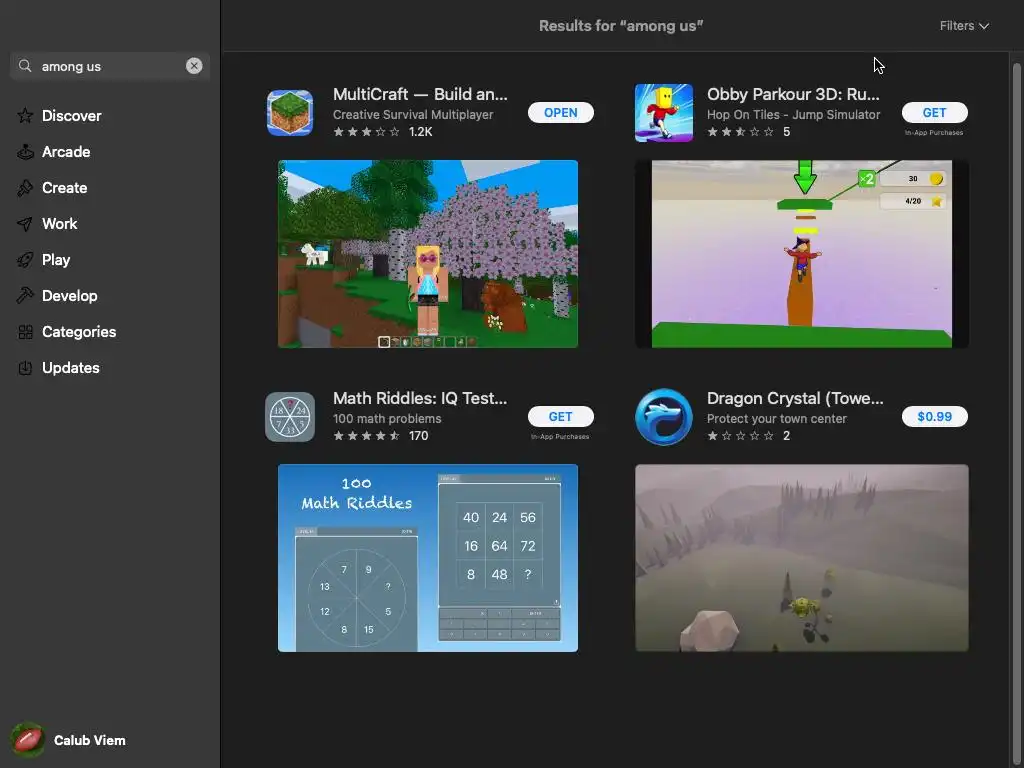Select the Develop hammer icon
Screen dimensions: 1024x768
tap(25, 296)
